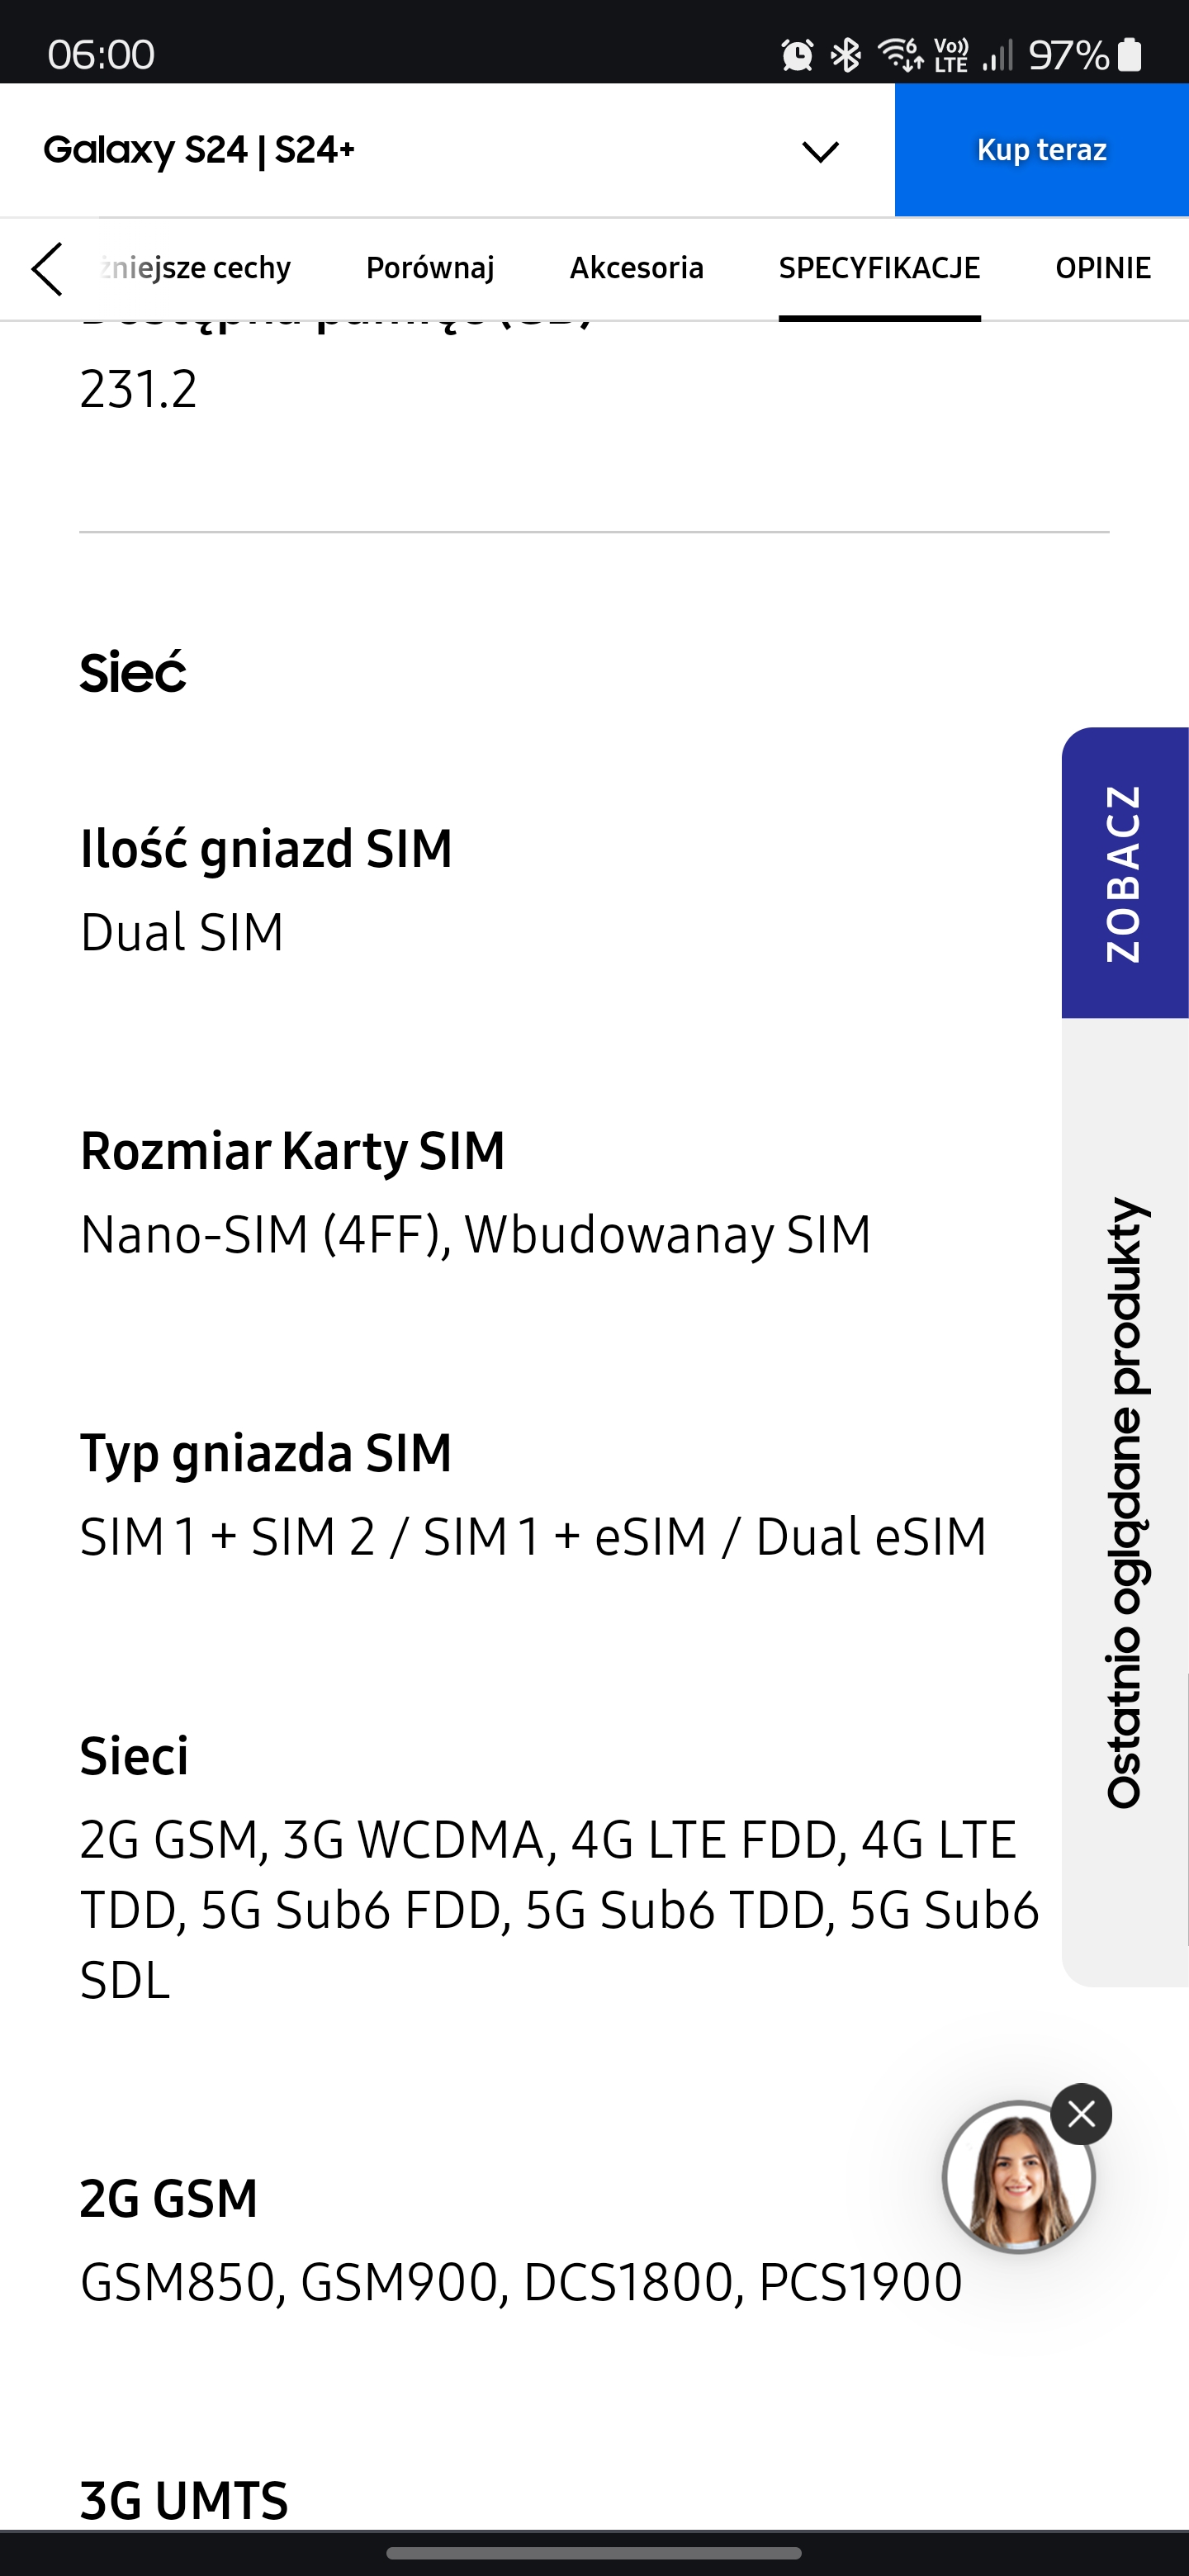Select the Akcesoria tab
The width and height of the screenshot is (1189, 2576).
637,268
